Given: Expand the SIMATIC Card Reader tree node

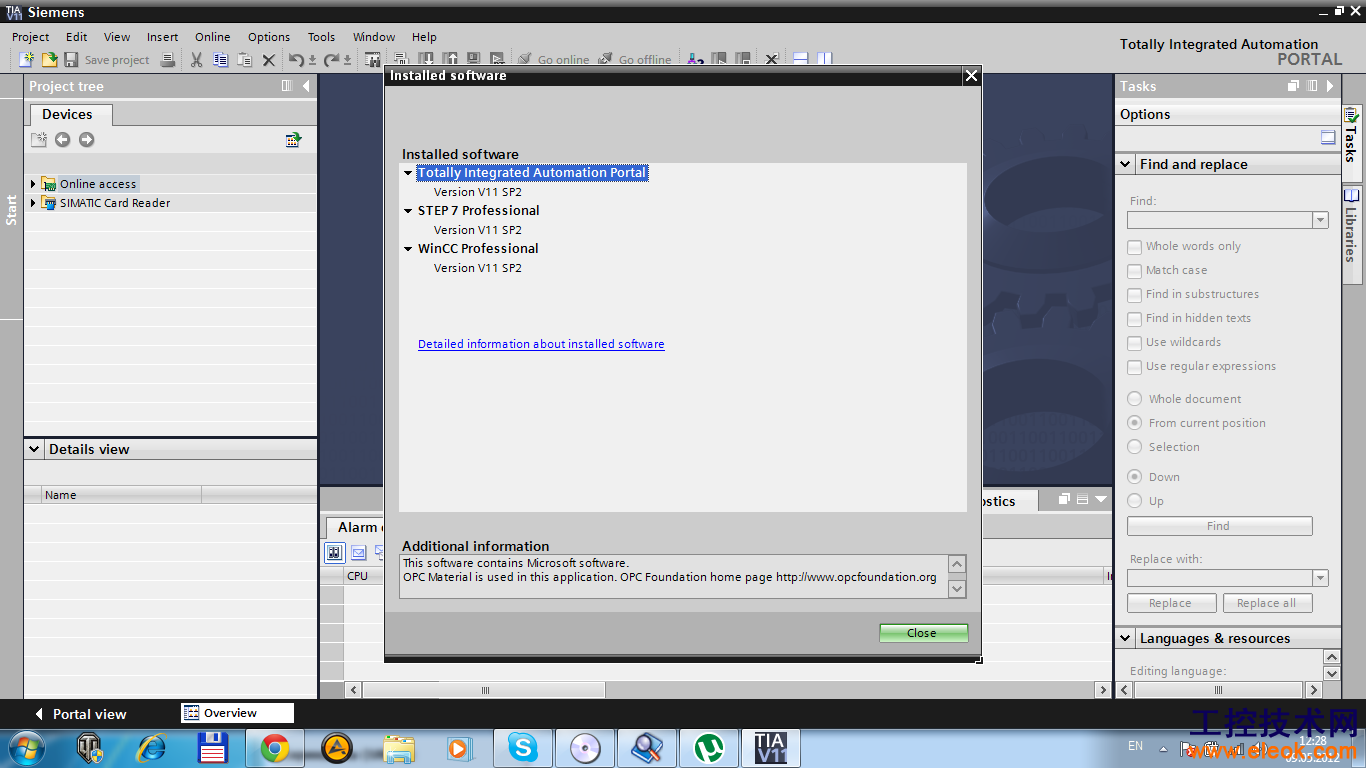Looking at the screenshot, I should 33,203.
